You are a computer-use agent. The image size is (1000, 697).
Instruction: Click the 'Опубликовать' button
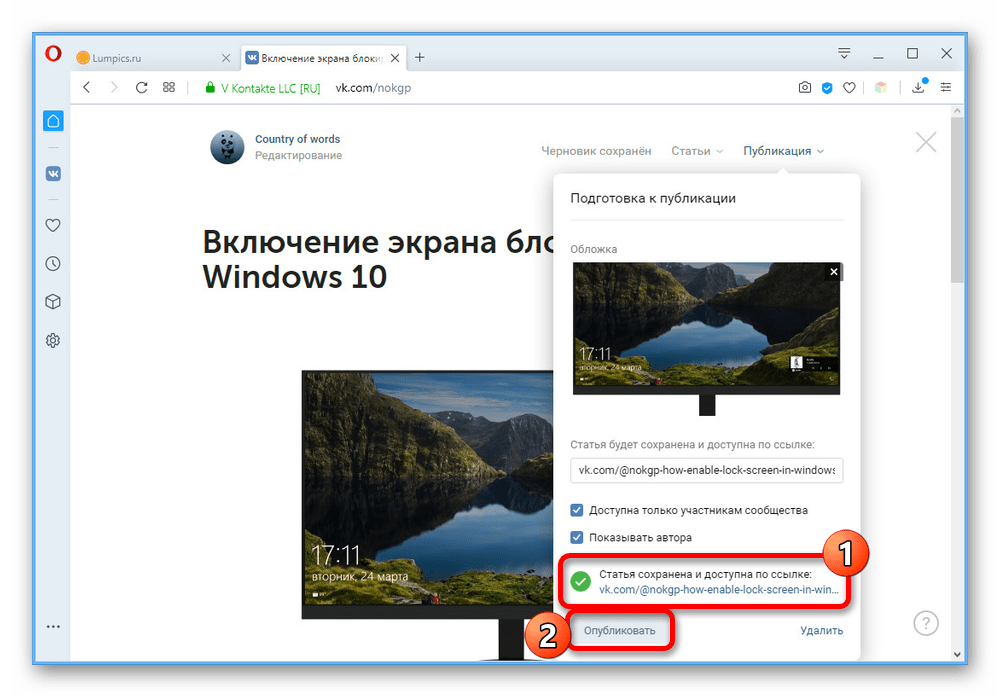coord(620,631)
